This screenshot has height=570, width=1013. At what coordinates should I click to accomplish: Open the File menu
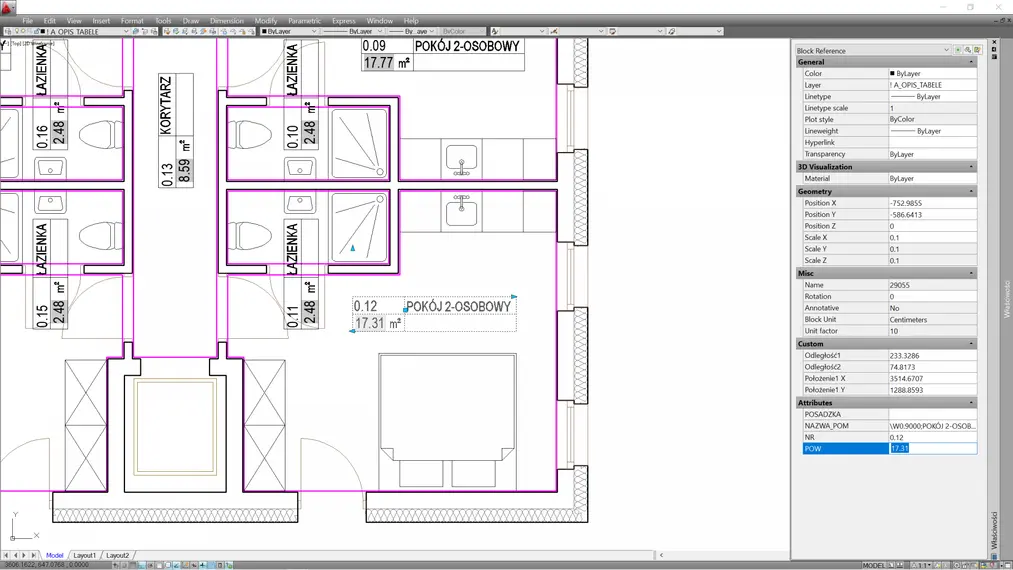(x=27, y=21)
